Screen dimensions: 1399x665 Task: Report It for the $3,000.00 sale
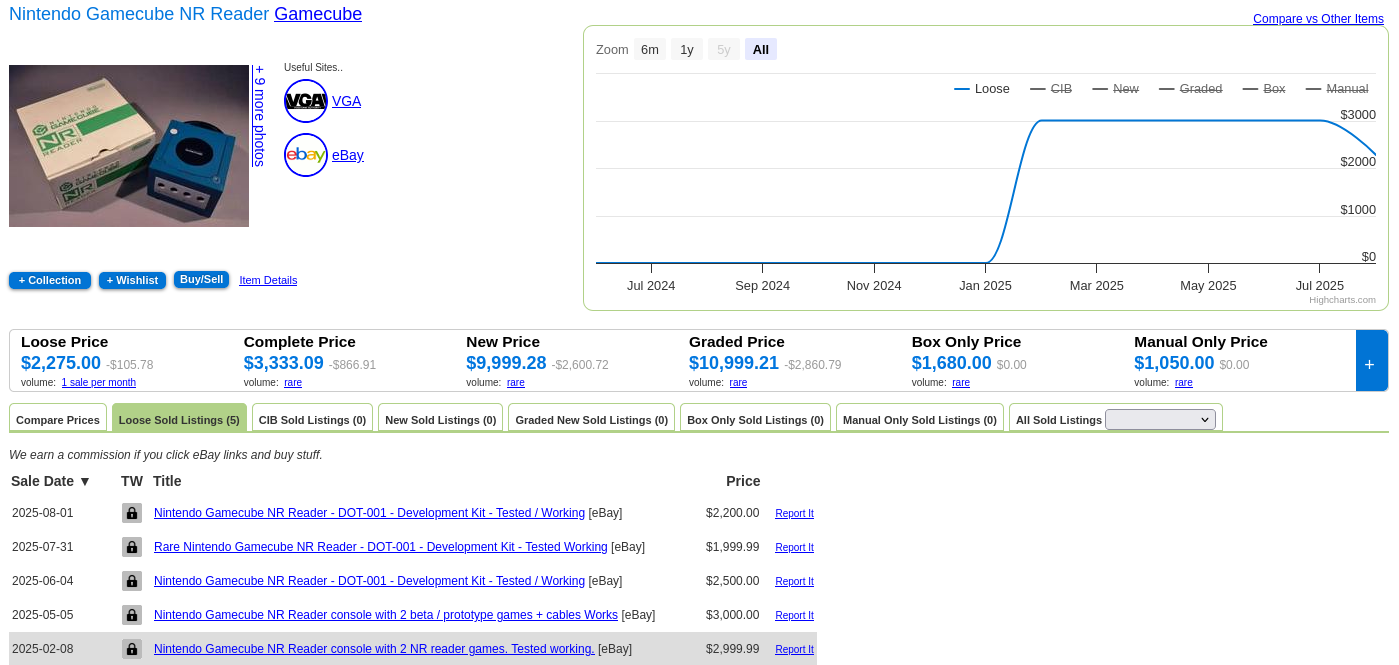point(794,616)
